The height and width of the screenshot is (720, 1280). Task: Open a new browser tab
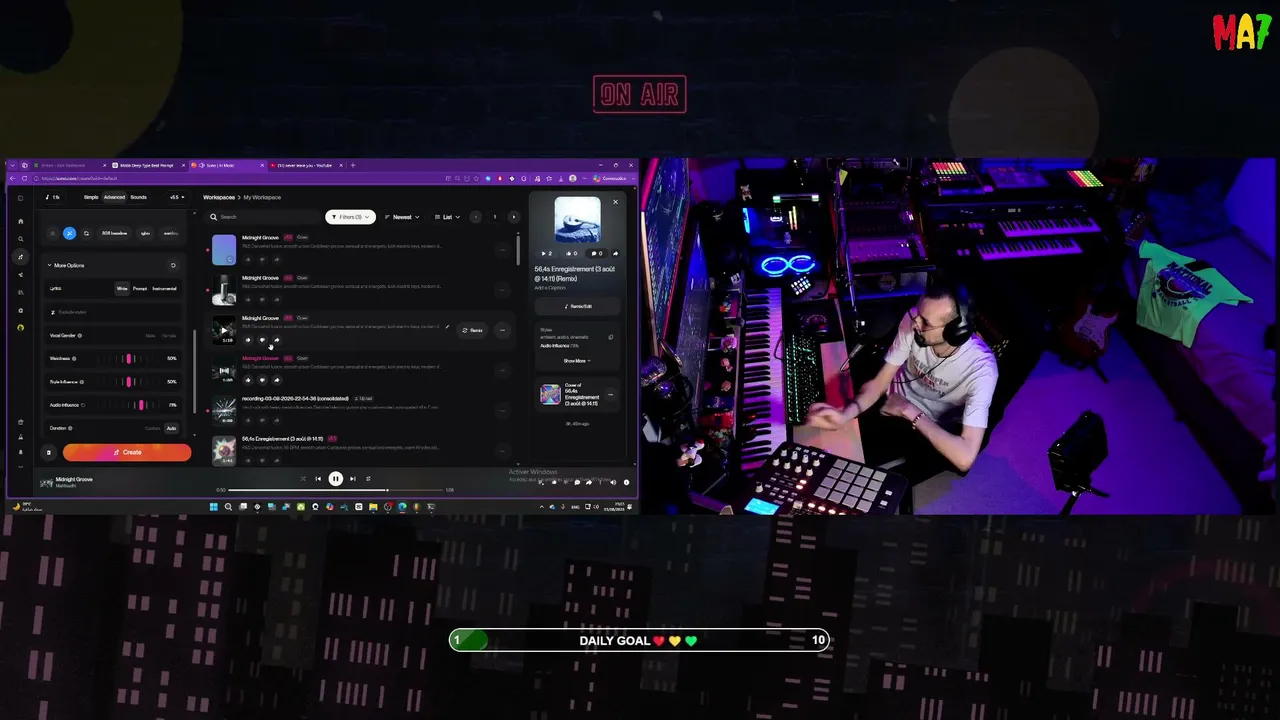(352, 165)
